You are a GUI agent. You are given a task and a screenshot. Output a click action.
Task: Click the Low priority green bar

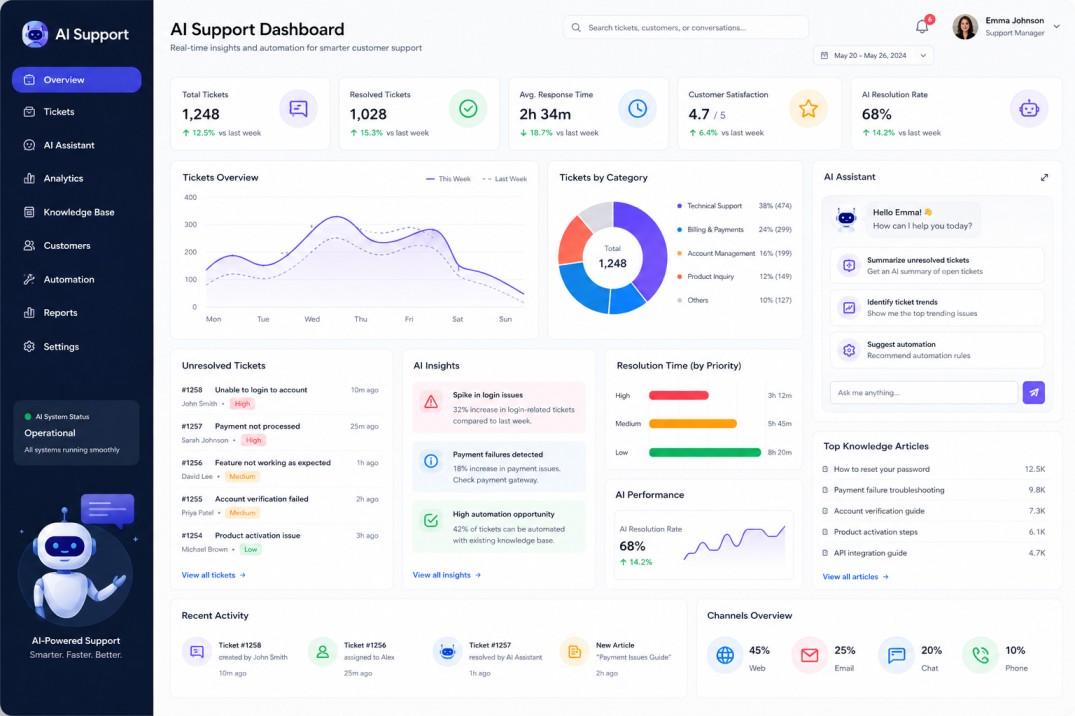[x=705, y=452]
